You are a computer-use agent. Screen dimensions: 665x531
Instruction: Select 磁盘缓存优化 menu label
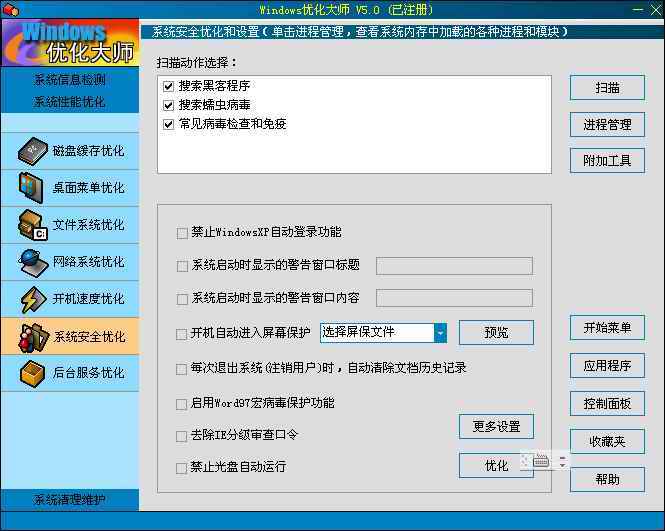(x=89, y=151)
